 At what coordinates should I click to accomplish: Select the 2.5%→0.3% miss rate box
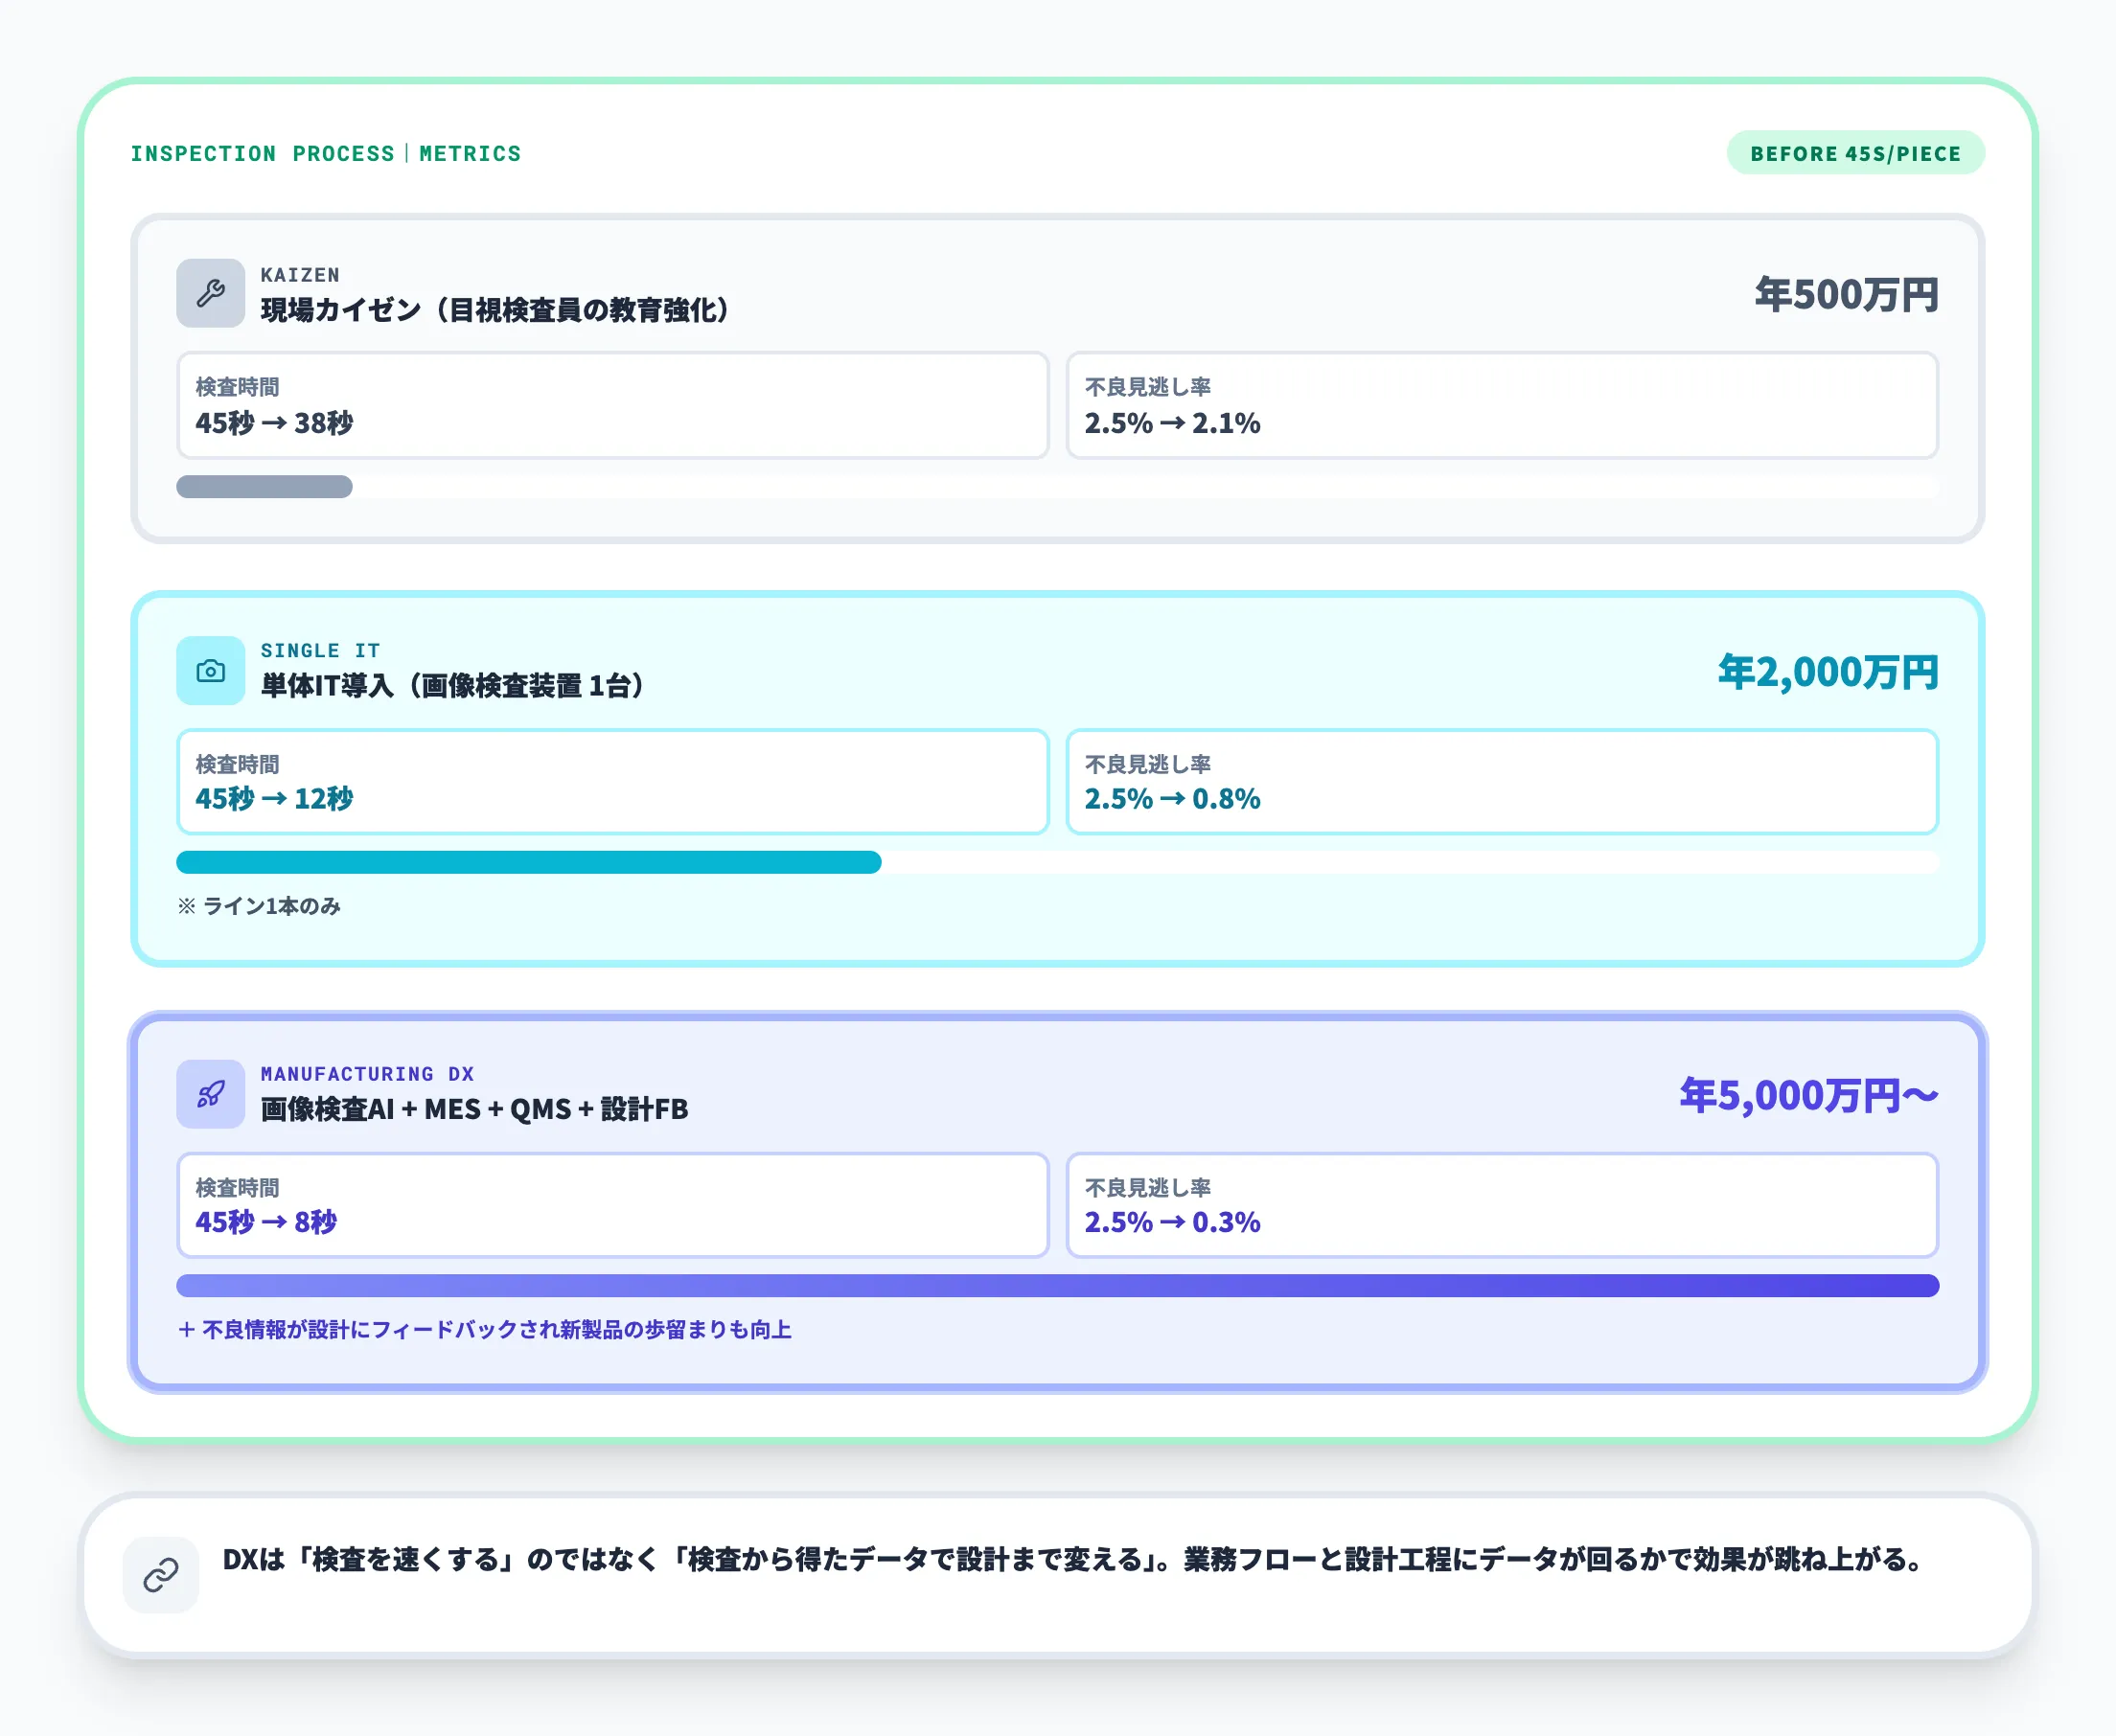click(x=1501, y=1205)
